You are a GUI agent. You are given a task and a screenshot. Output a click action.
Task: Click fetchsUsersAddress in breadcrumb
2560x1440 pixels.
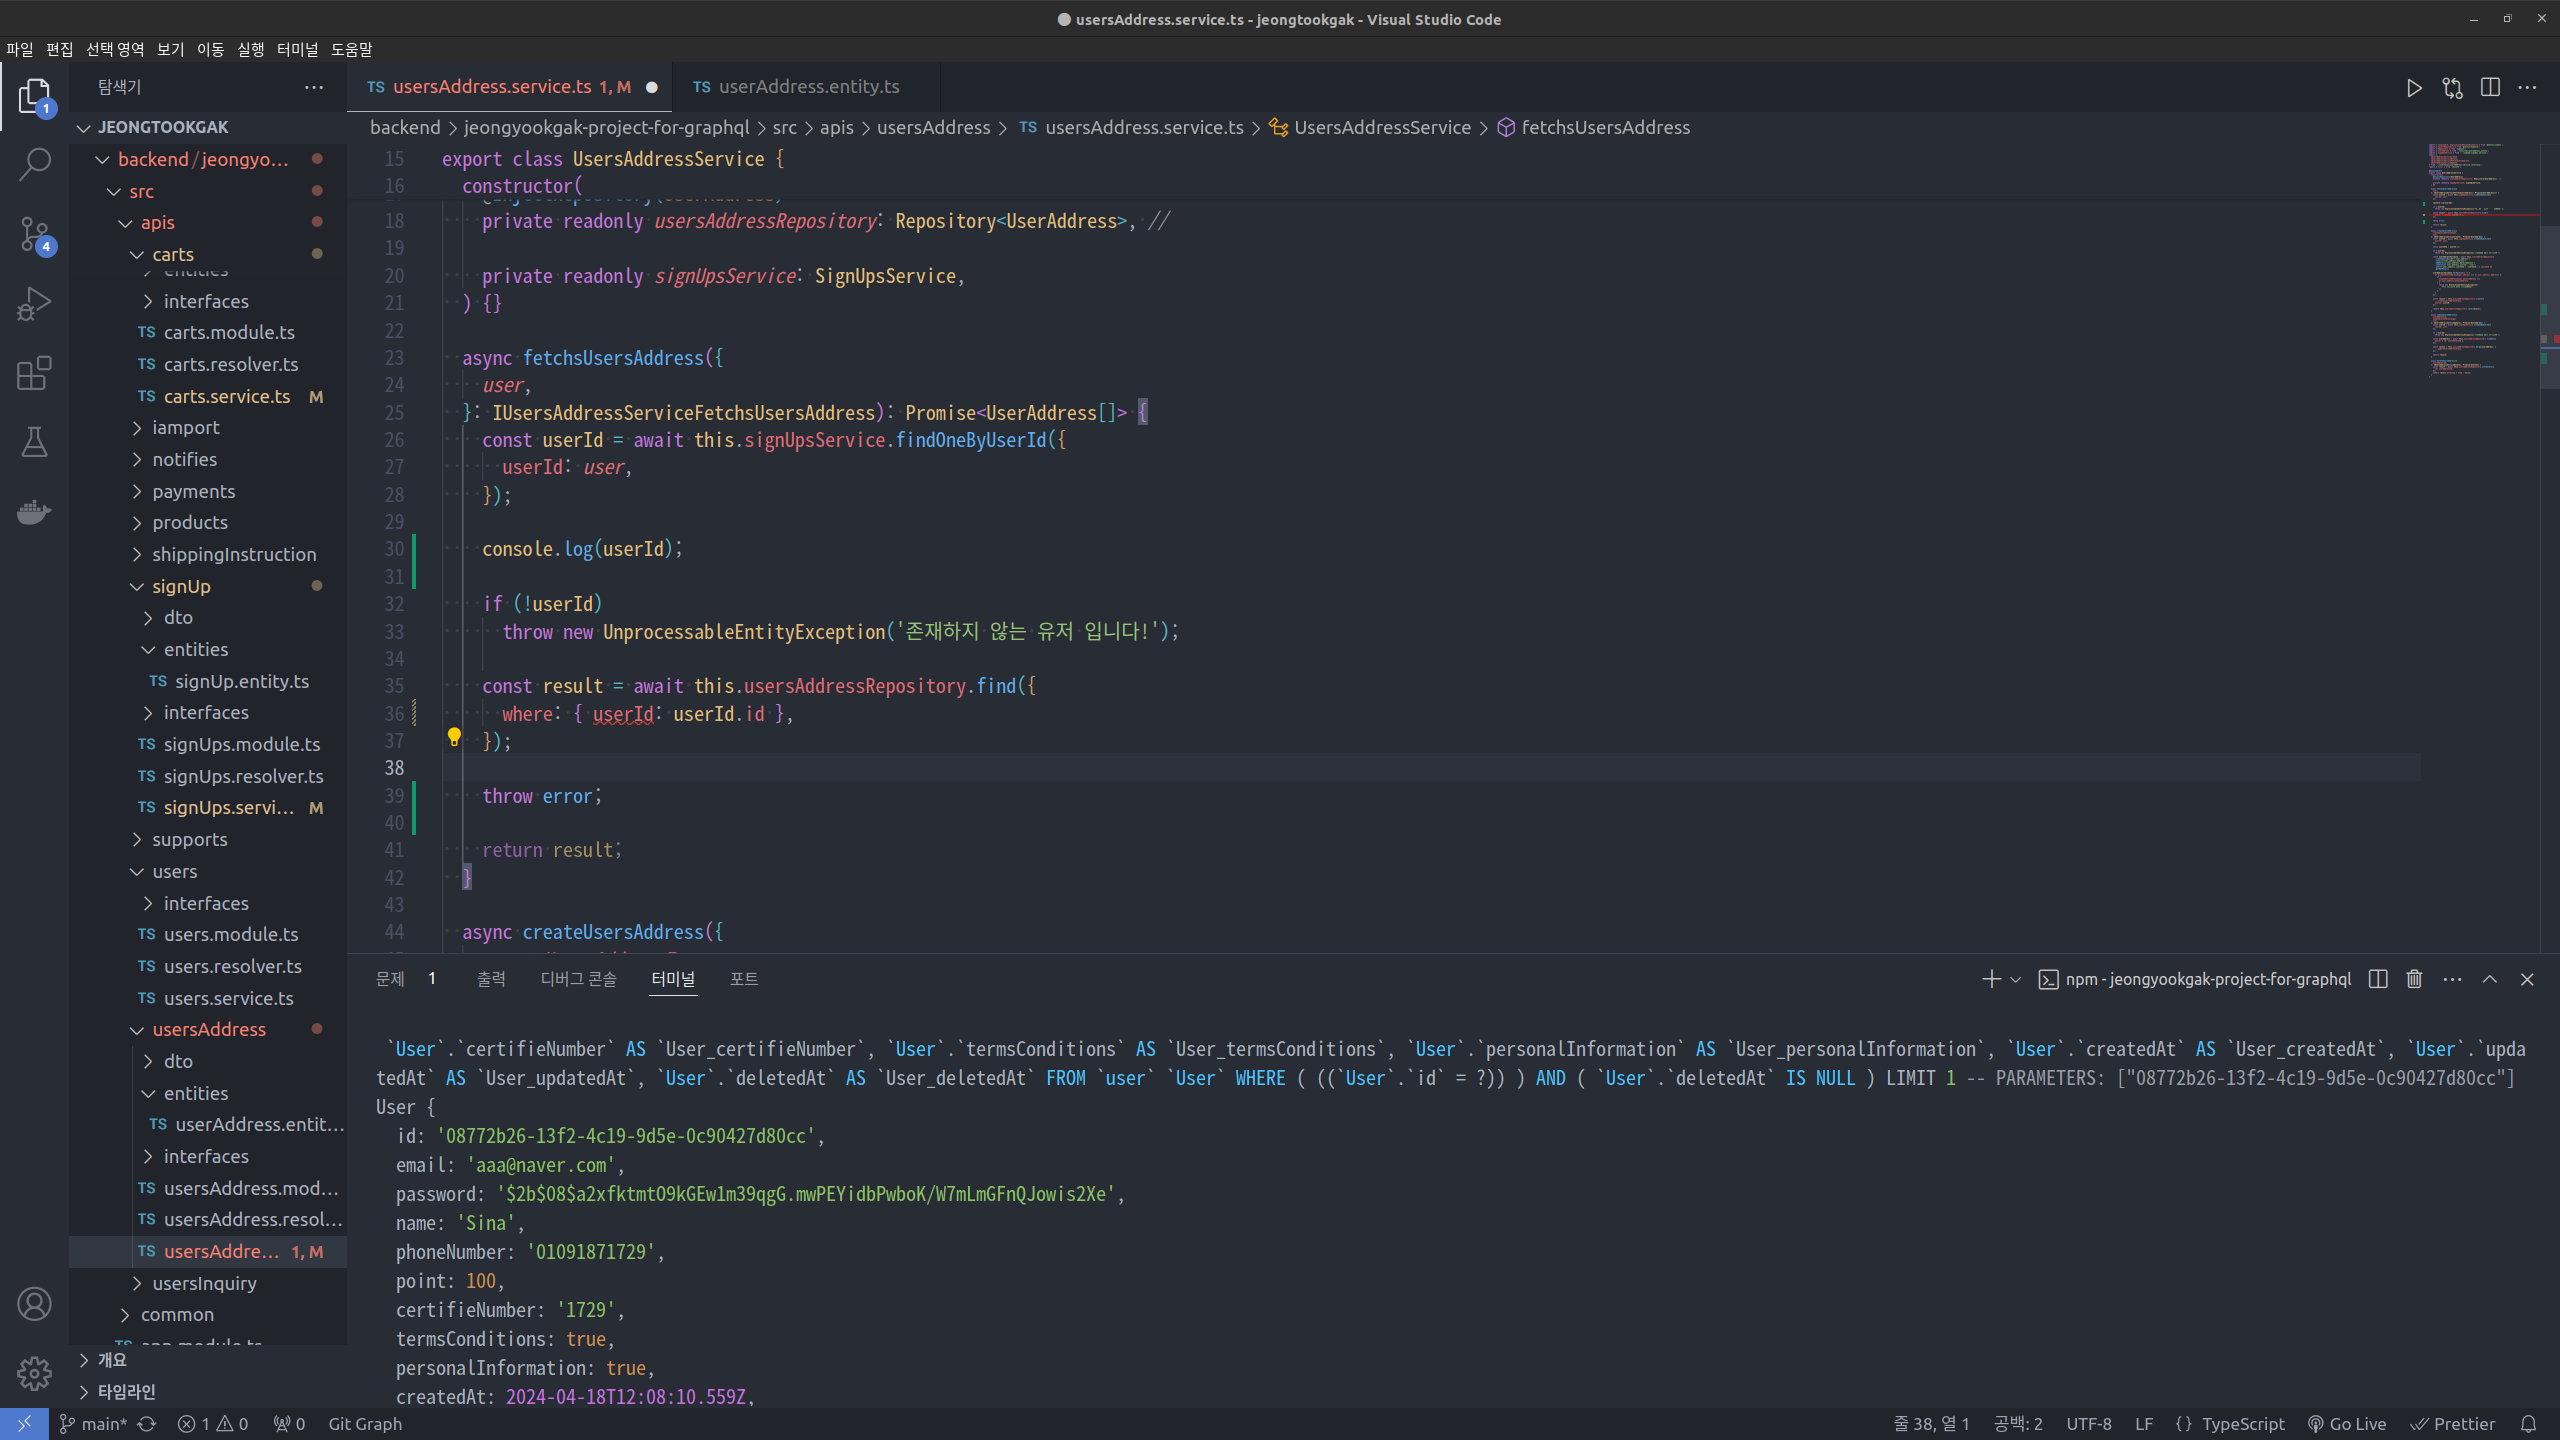coord(1605,128)
